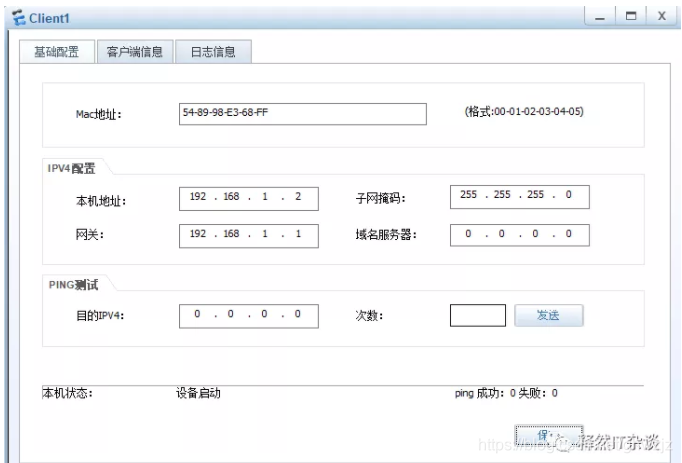682x463 pixels.
Task: Click the Mac地址 input field
Action: coord(303,114)
